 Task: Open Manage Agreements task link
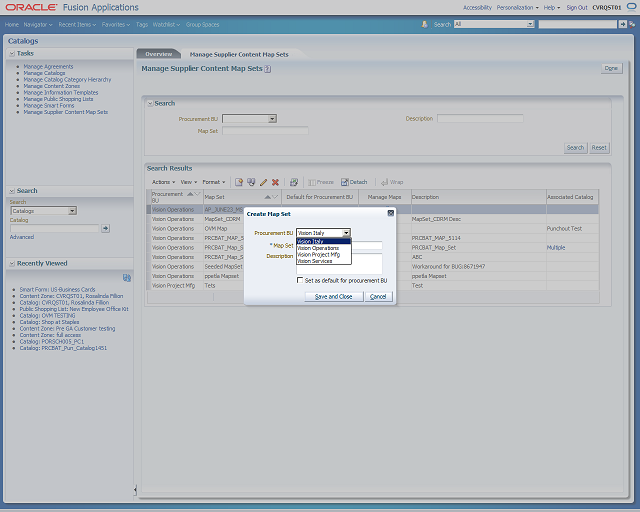point(48,67)
